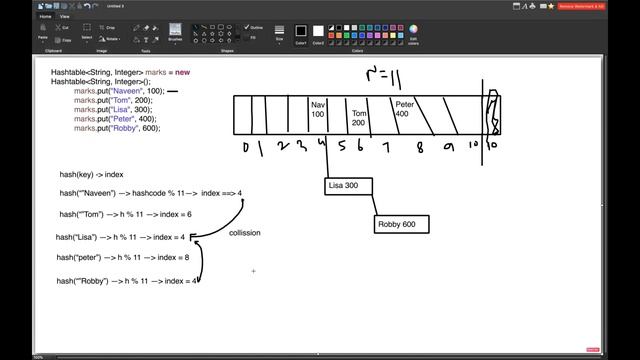Copy the current selection

pos(63,40)
